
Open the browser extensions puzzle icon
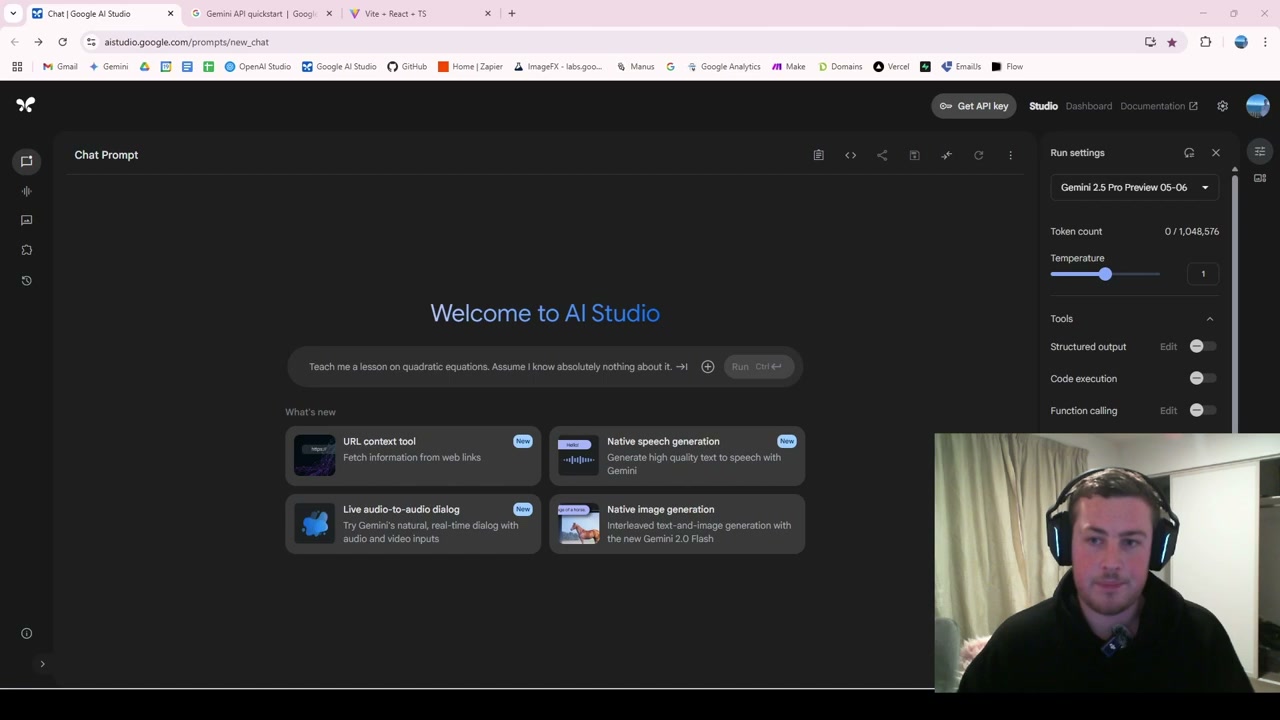click(1205, 42)
